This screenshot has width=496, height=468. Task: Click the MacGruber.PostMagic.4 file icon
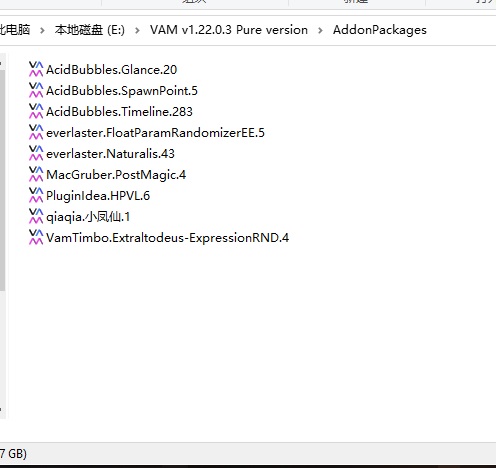click(36, 174)
